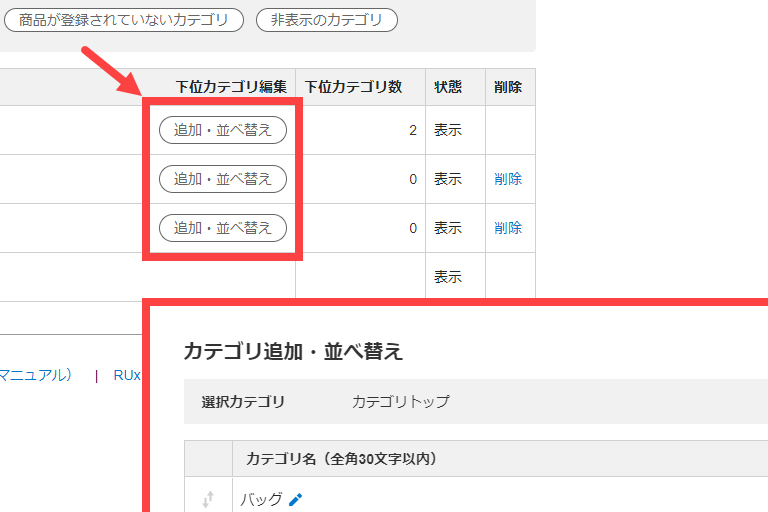Select 商品が登録されていないカテゴリ filter button
This screenshot has height=512, width=768.
coord(124,20)
